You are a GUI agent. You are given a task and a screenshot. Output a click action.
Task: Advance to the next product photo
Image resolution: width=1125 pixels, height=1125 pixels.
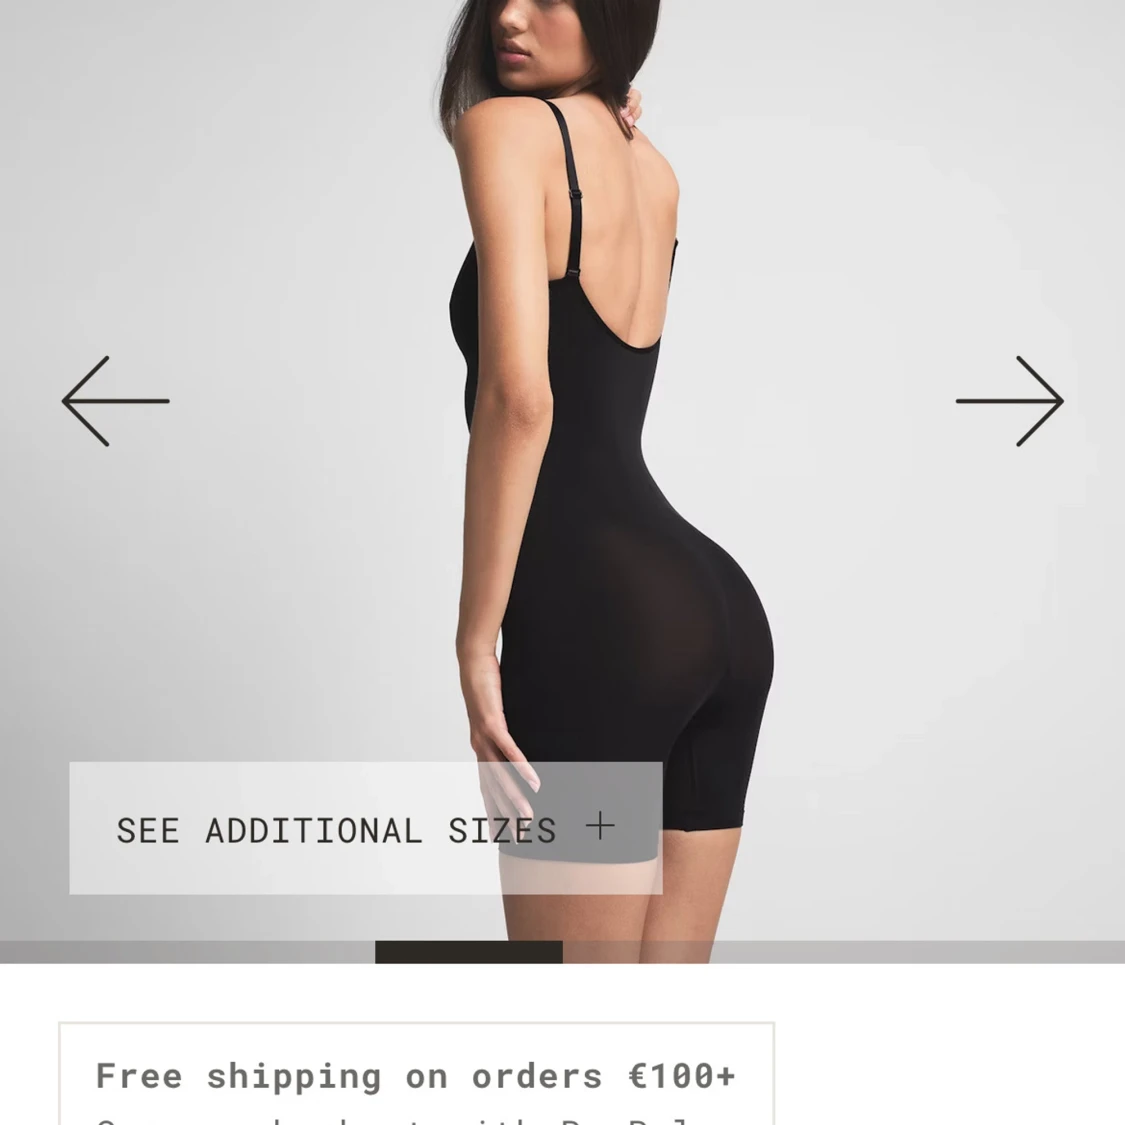coord(1009,401)
